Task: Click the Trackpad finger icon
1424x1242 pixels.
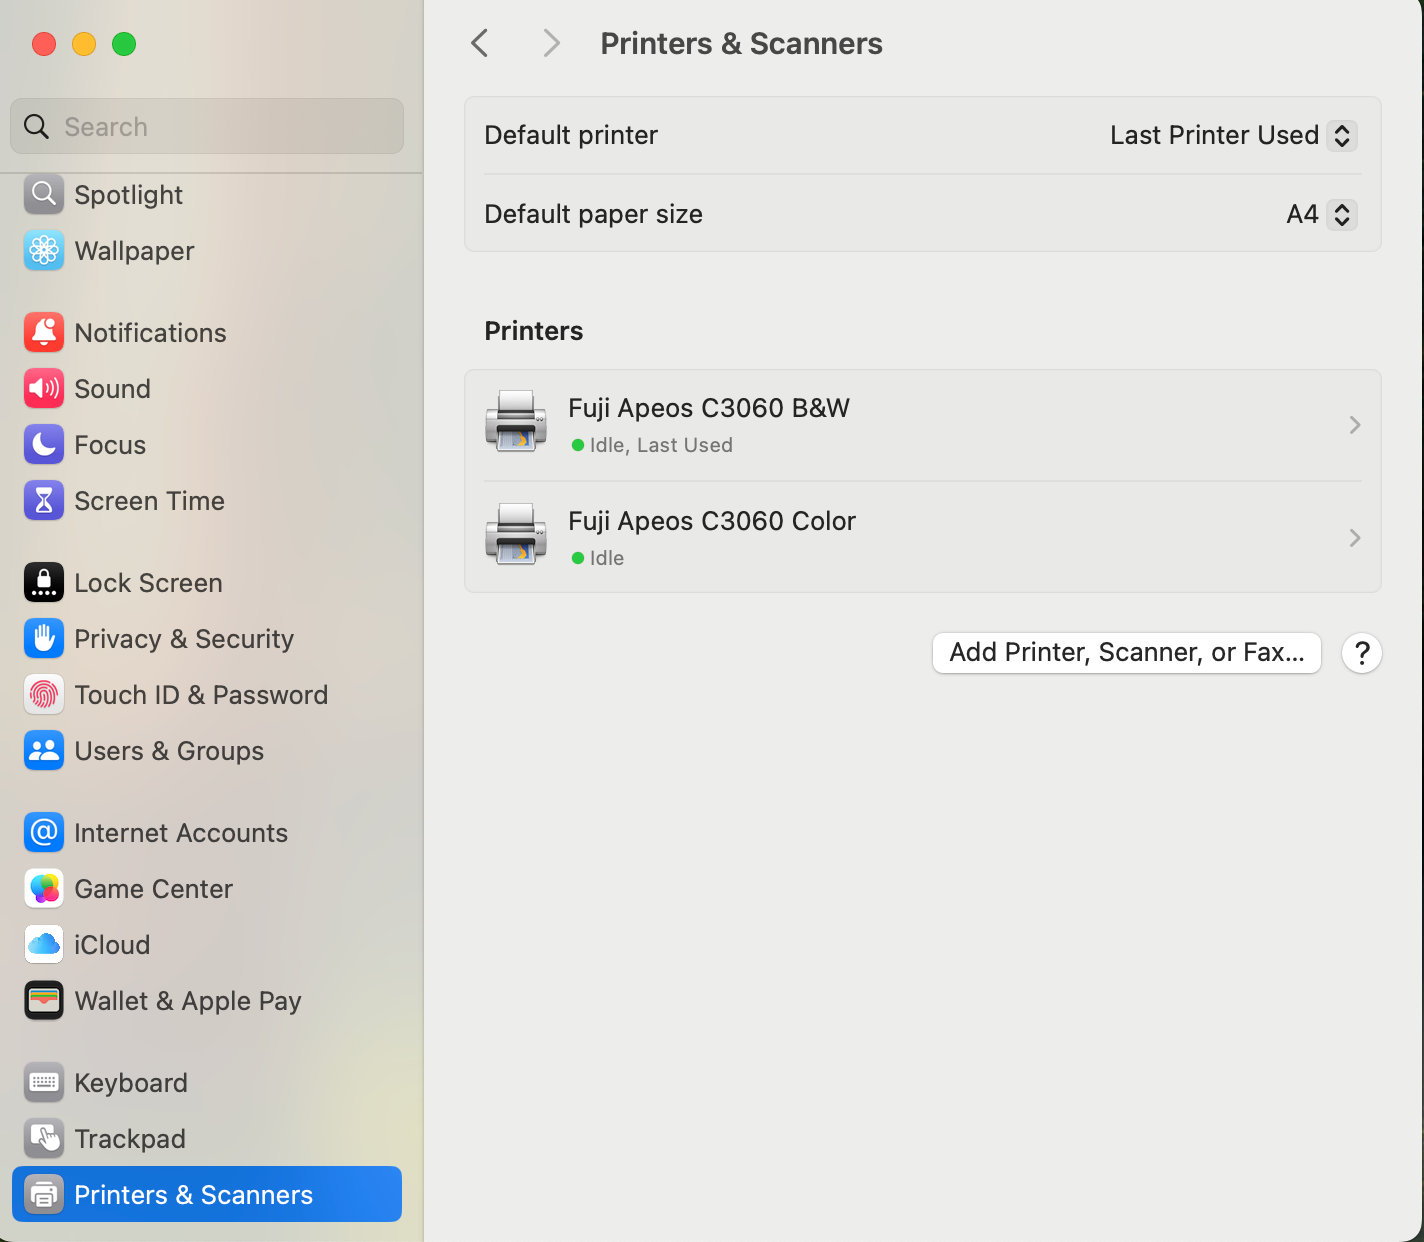Action: pyautogui.click(x=44, y=1139)
